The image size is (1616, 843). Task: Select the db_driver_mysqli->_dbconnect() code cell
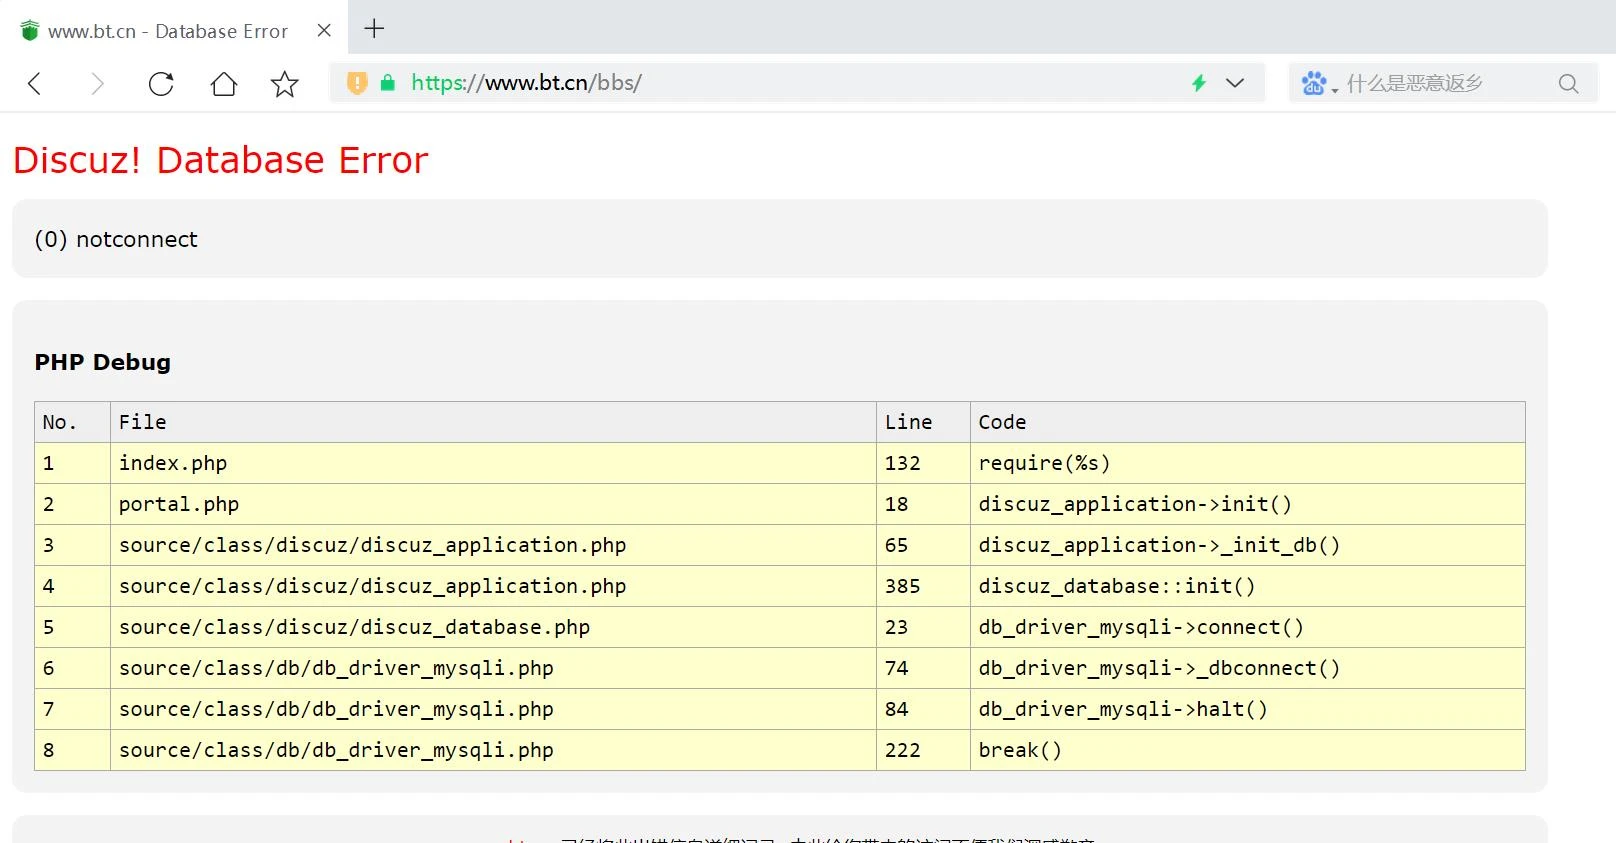pos(1247,668)
